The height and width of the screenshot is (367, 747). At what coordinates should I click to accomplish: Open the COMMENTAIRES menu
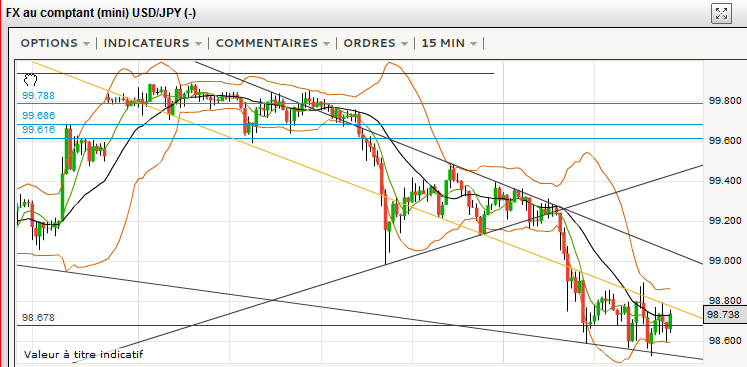[x=273, y=43]
